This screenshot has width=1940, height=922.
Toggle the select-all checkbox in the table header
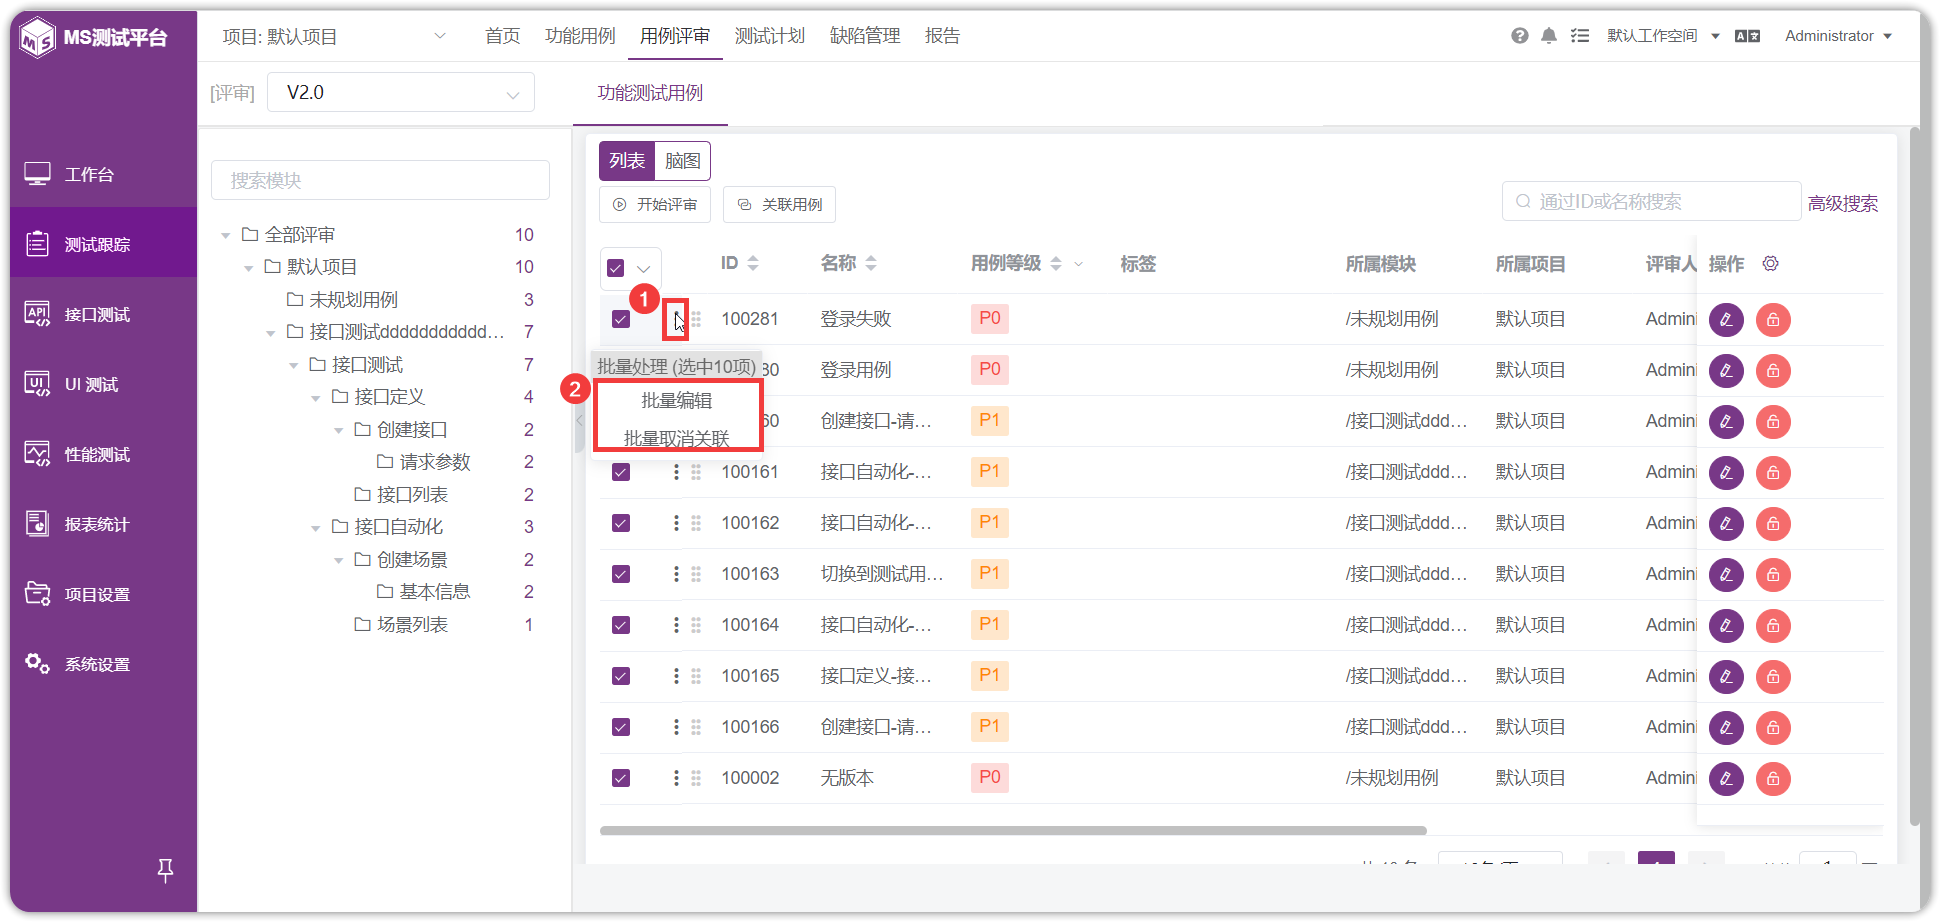(616, 268)
